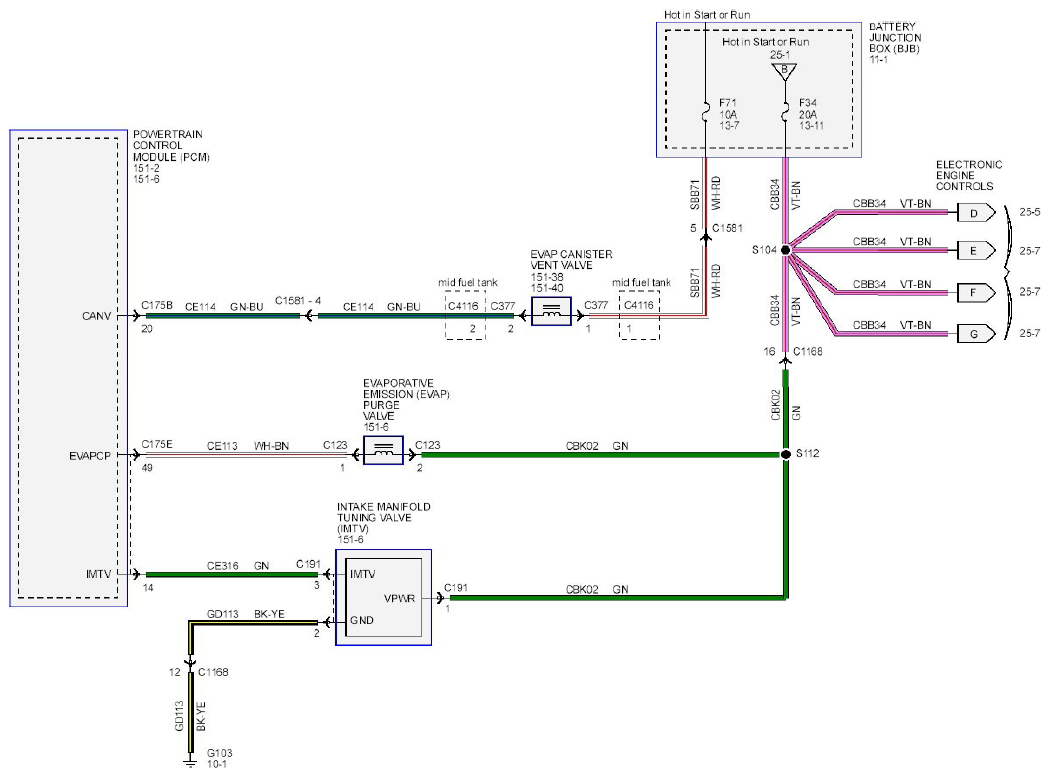Select the Intake Manifold Tuning Valve box
The image size is (1050, 777).
[383, 597]
